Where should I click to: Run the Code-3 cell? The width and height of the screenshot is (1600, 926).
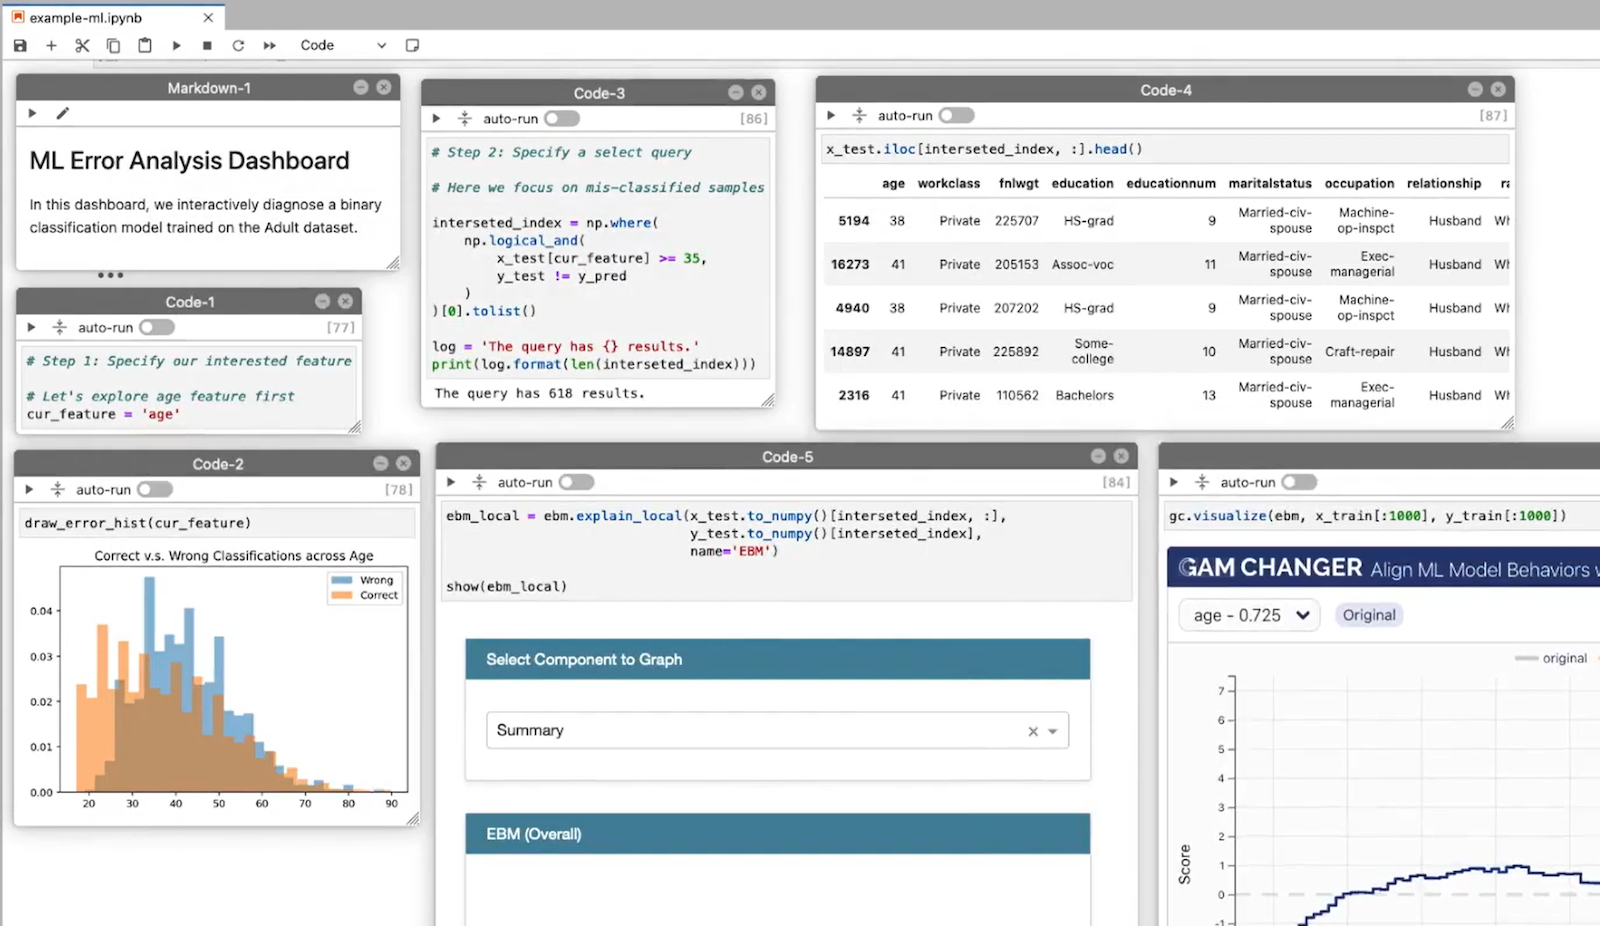coord(436,118)
